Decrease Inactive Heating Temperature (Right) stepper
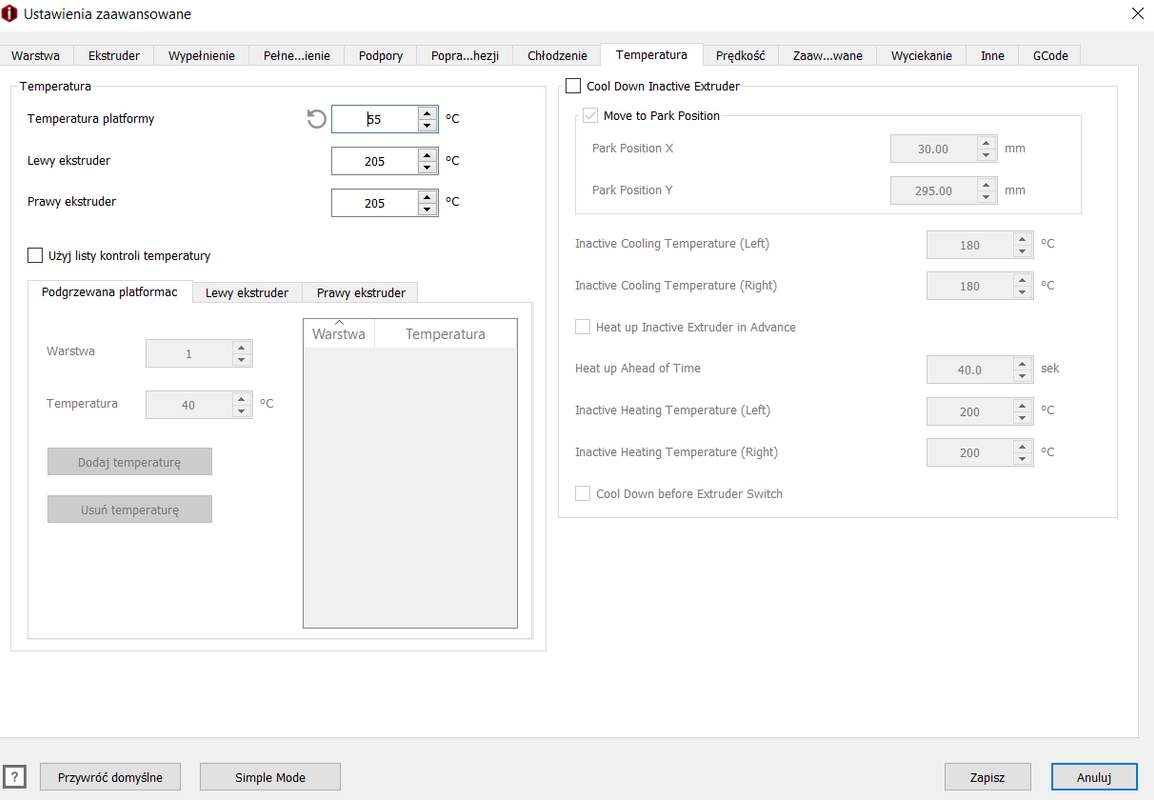This screenshot has height=800, width=1154. 1022,459
